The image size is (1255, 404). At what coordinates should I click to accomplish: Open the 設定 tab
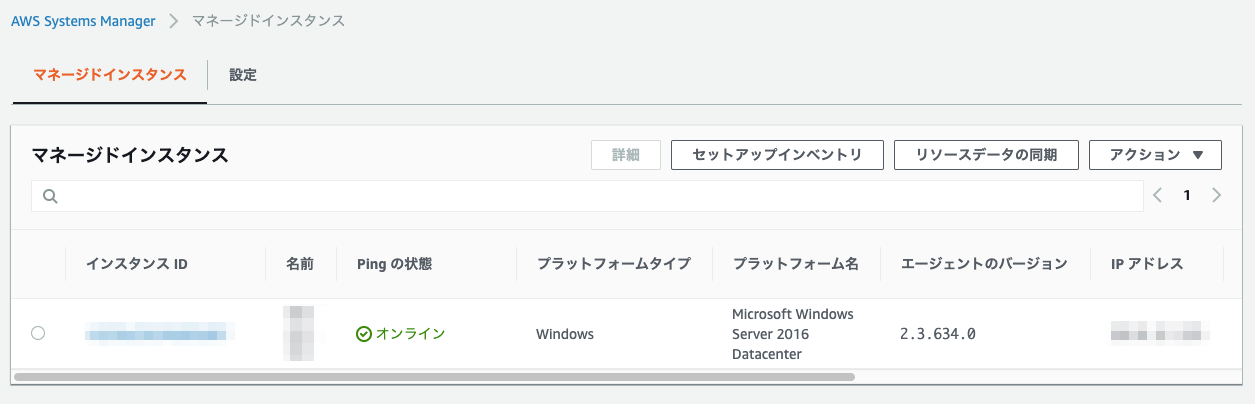pyautogui.click(x=243, y=75)
